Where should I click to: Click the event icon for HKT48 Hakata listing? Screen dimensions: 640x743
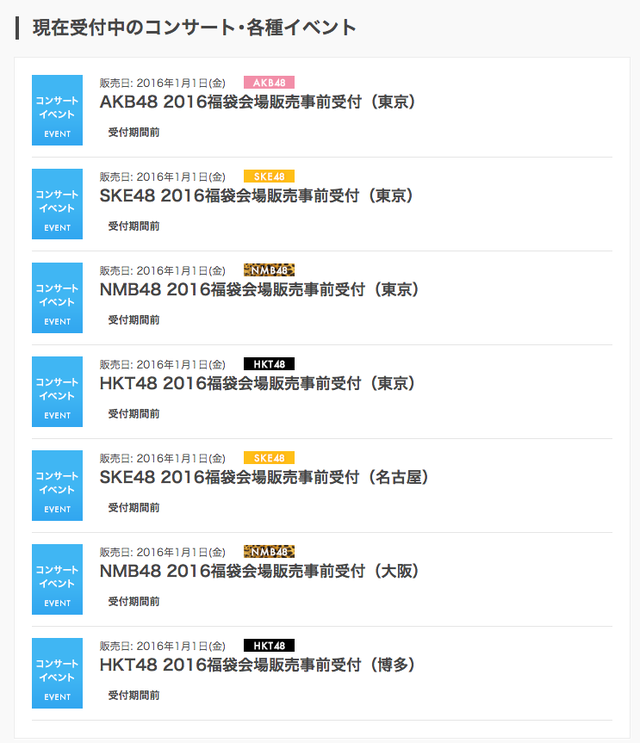(57, 674)
